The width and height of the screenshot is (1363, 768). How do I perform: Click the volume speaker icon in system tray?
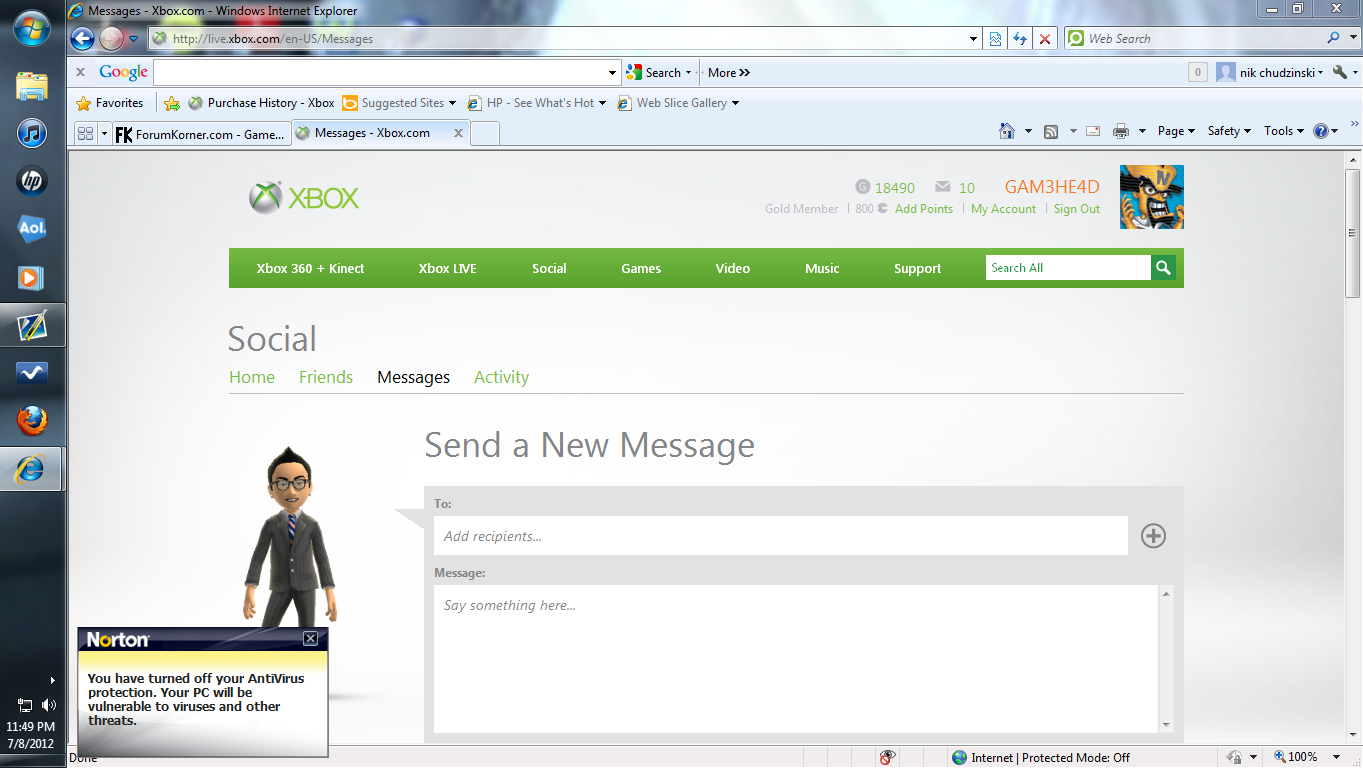point(49,706)
